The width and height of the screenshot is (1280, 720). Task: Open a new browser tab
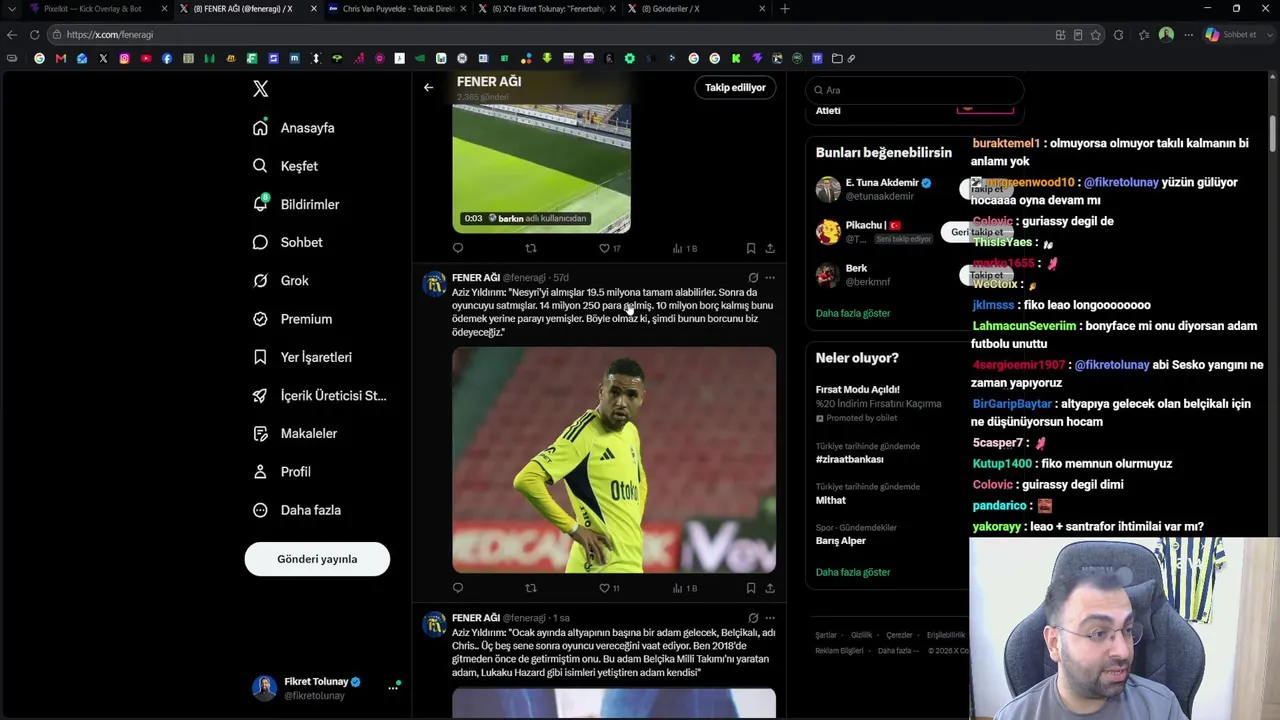click(x=785, y=9)
